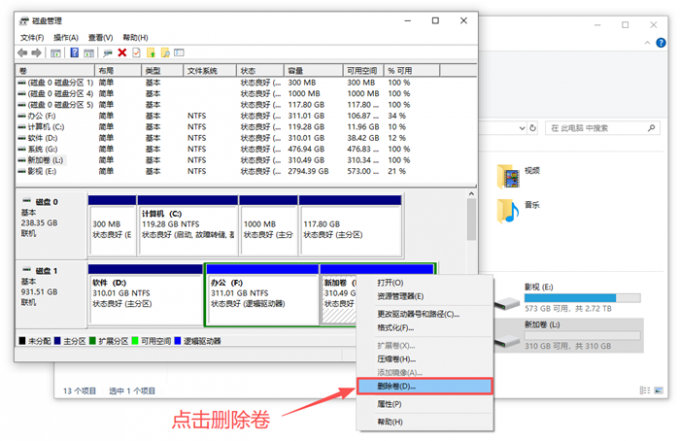Open the 帮助(H) menu in menu bar
The image size is (680, 441).
(x=135, y=38)
